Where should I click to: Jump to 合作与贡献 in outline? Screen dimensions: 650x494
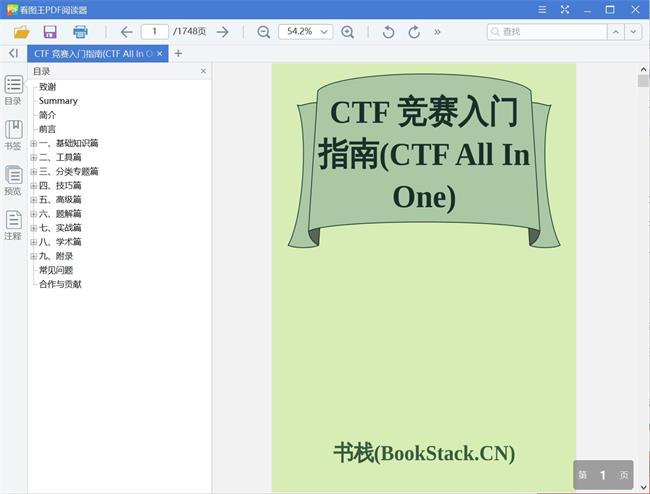pyautogui.click(x=60, y=284)
